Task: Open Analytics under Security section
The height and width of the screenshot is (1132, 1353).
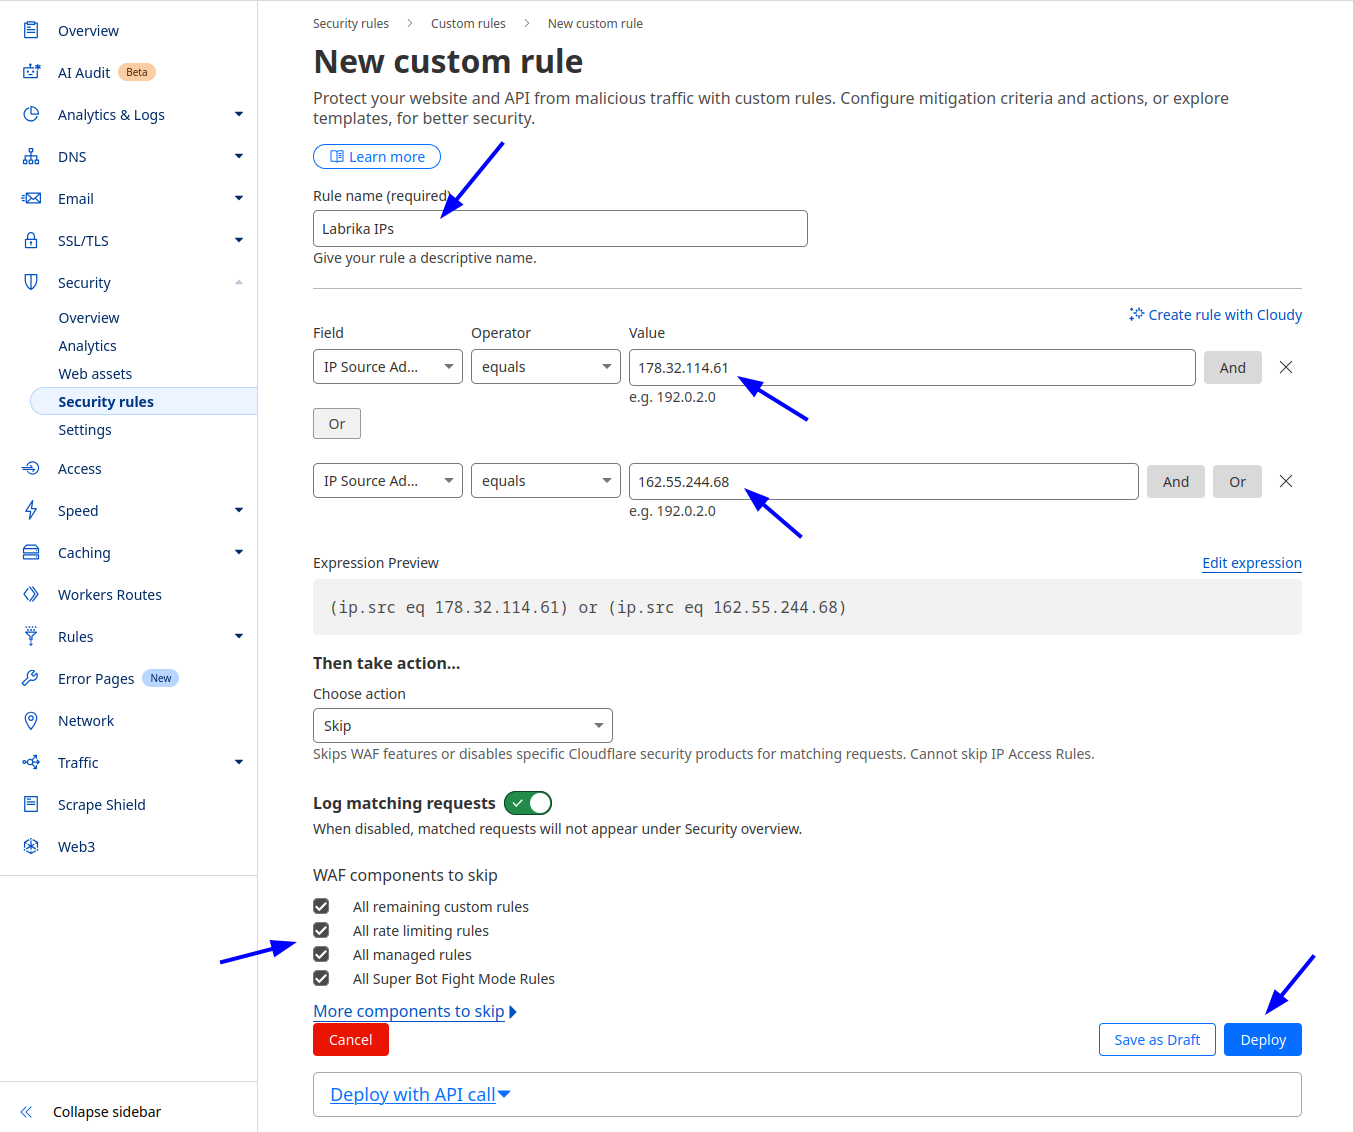Action: [x=87, y=345]
